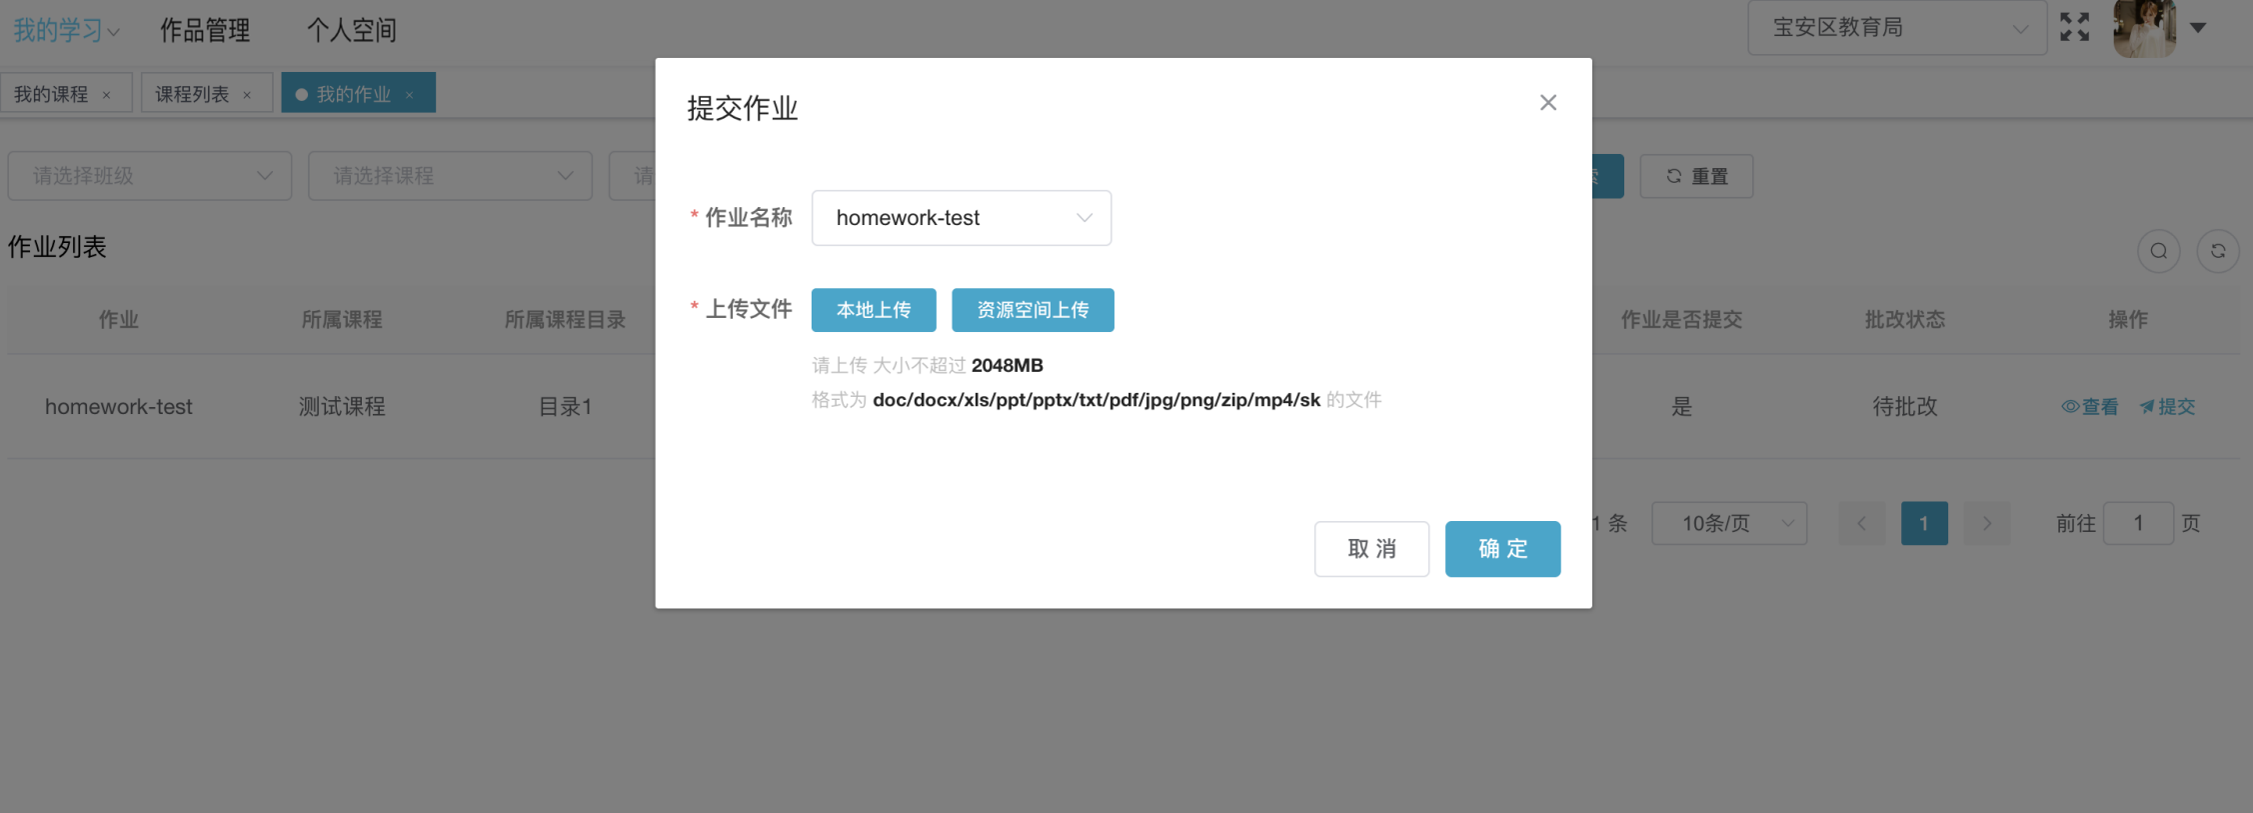
Task: Click the search icon above the table
Action: coord(2158,251)
